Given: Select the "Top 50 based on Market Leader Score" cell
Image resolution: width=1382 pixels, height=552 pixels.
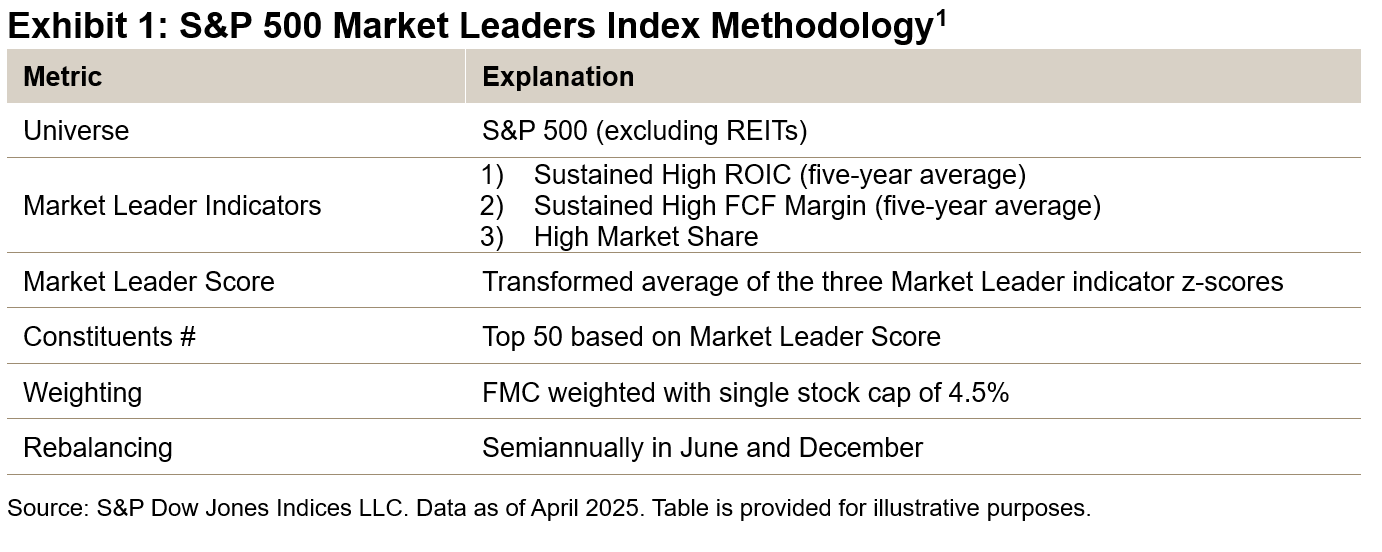Looking at the screenshot, I should pyautogui.click(x=711, y=337).
